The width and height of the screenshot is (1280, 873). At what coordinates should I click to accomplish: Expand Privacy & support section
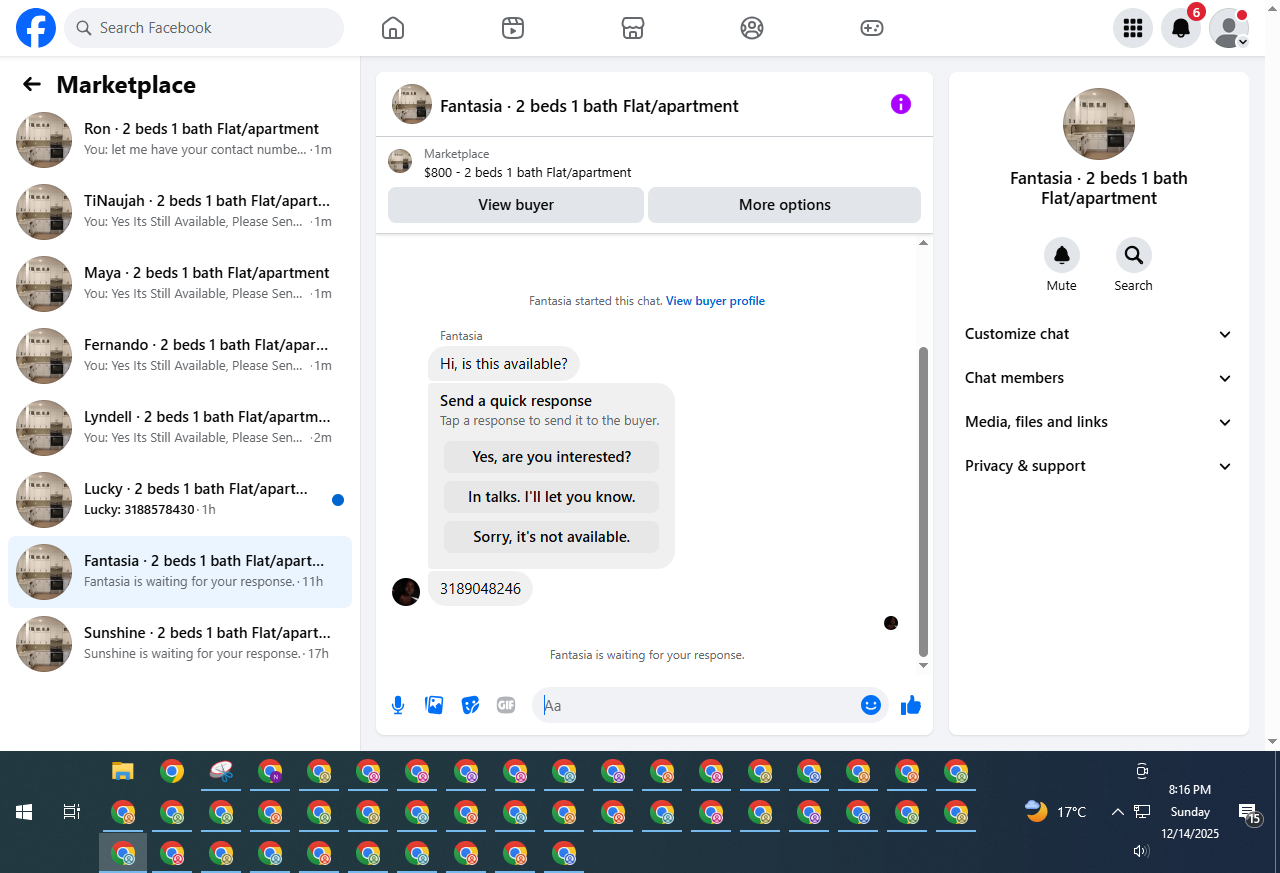[1098, 466]
